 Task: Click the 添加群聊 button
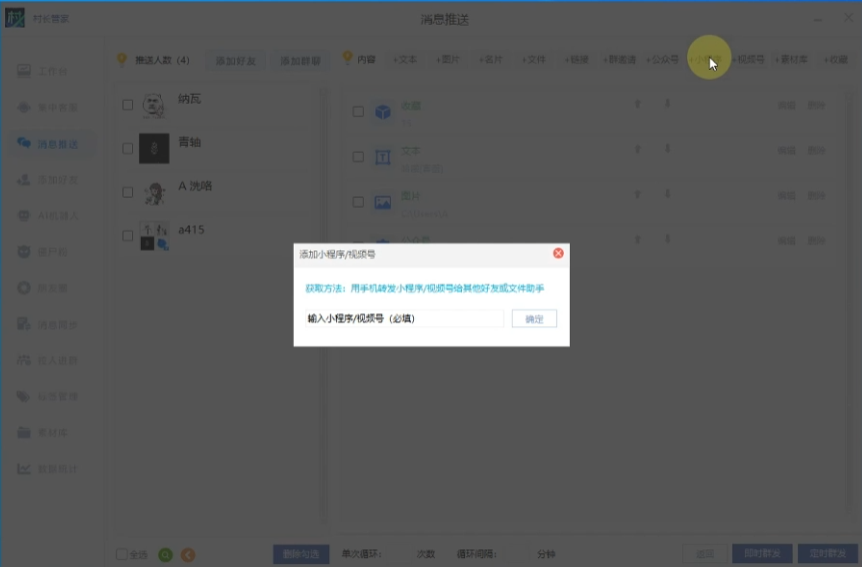(300, 60)
